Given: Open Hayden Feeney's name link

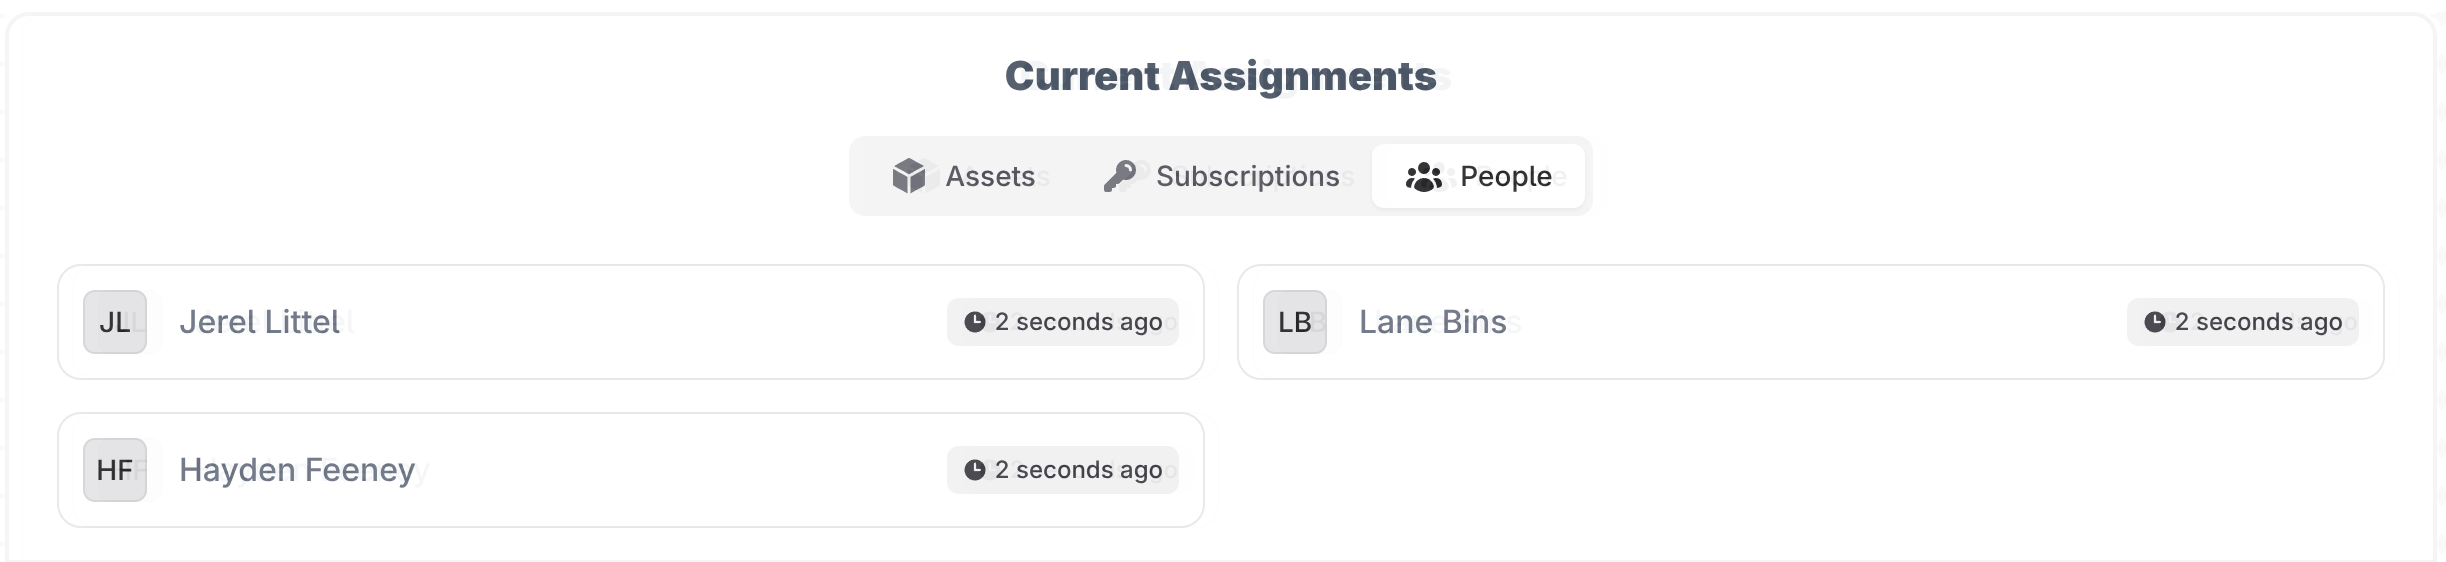Looking at the screenshot, I should pos(297,470).
